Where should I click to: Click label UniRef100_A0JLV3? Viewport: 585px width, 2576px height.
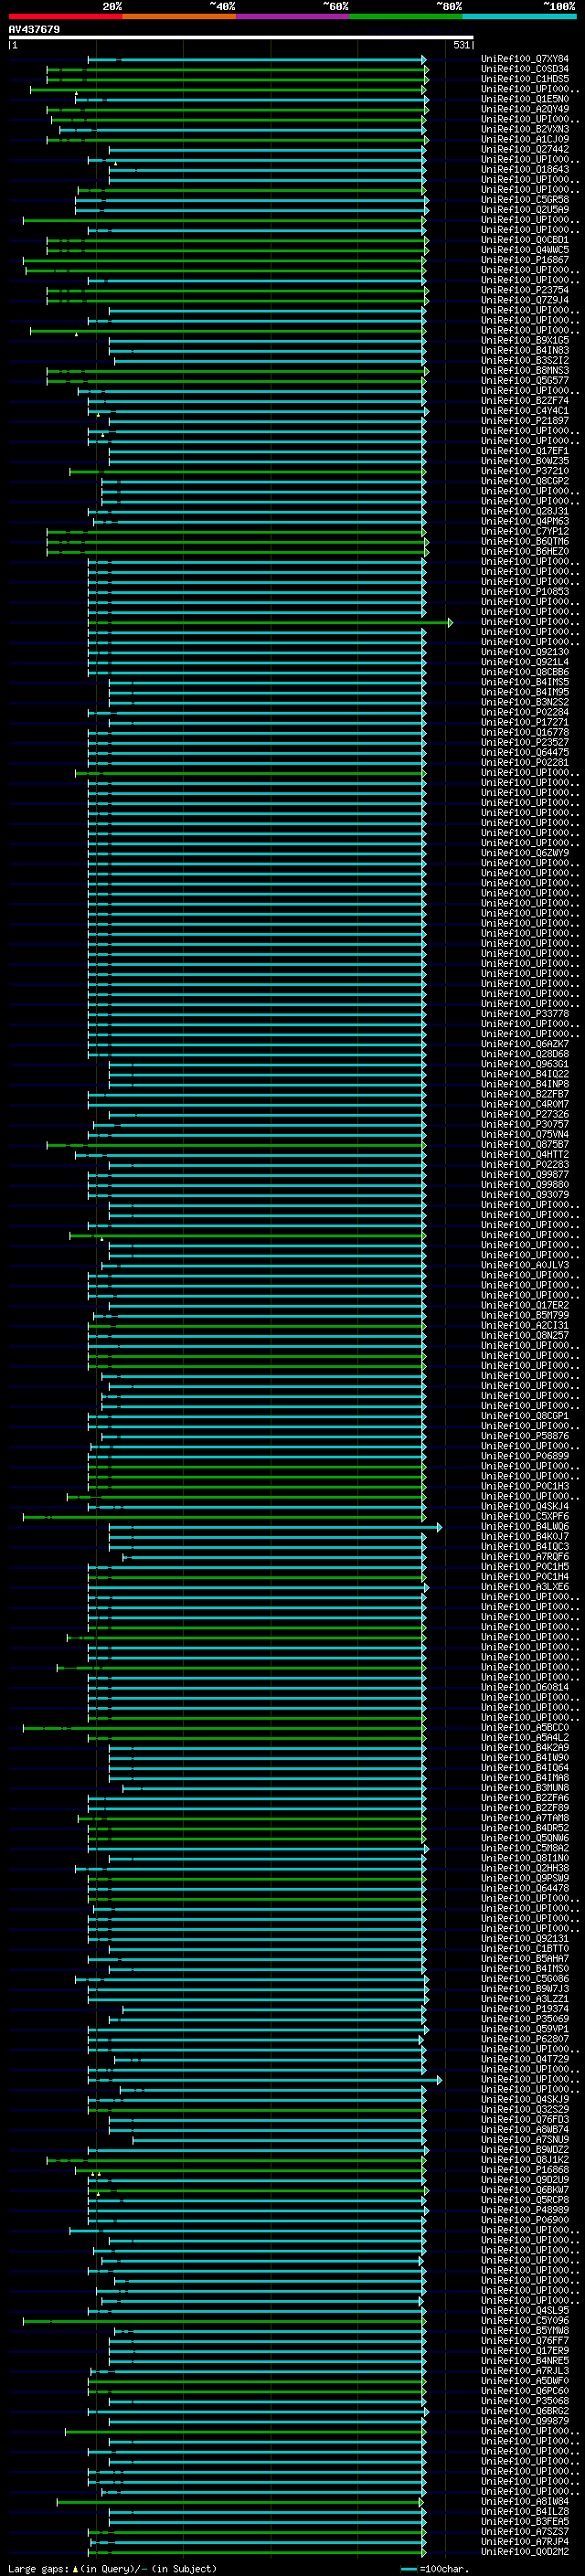point(525,1265)
